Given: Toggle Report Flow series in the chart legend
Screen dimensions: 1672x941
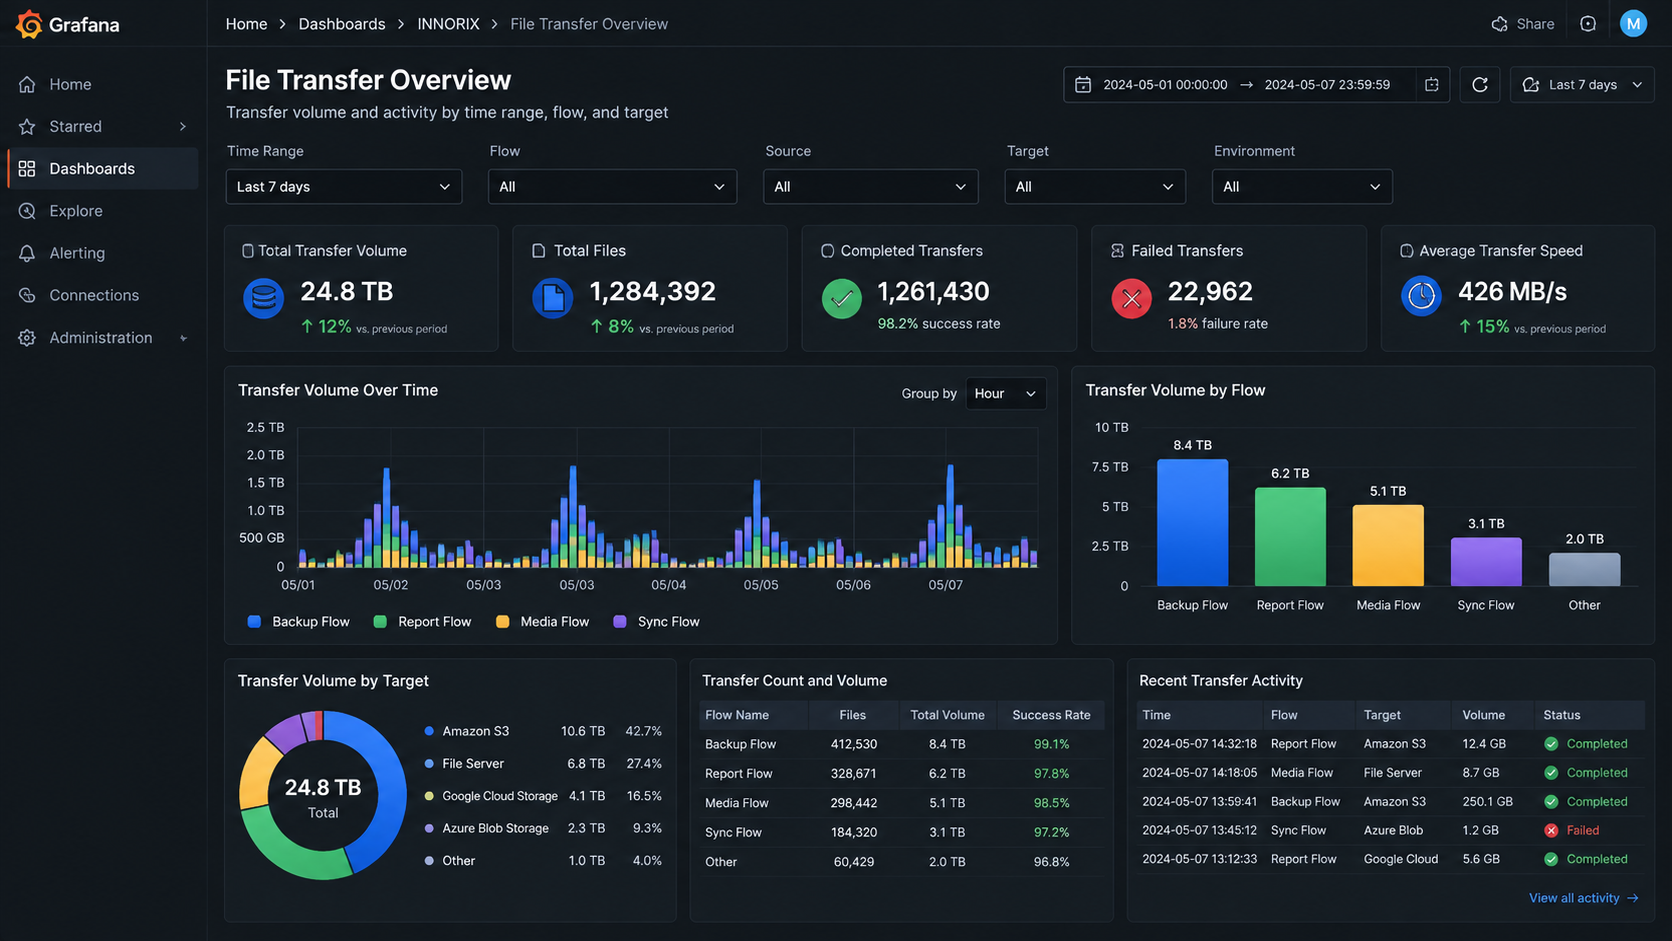Looking at the screenshot, I should (x=422, y=622).
